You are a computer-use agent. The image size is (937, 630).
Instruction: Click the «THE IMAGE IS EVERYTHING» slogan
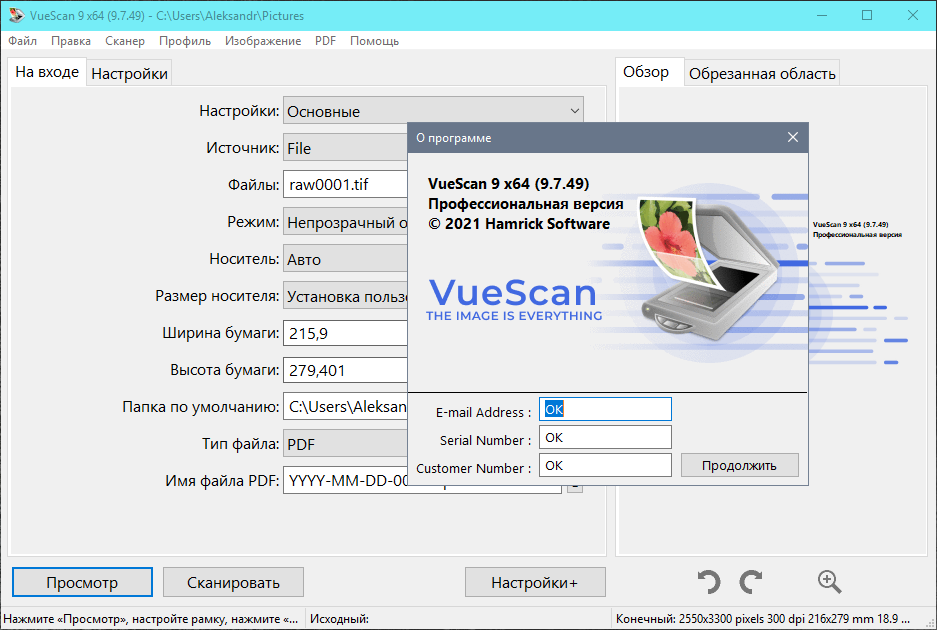coord(514,316)
